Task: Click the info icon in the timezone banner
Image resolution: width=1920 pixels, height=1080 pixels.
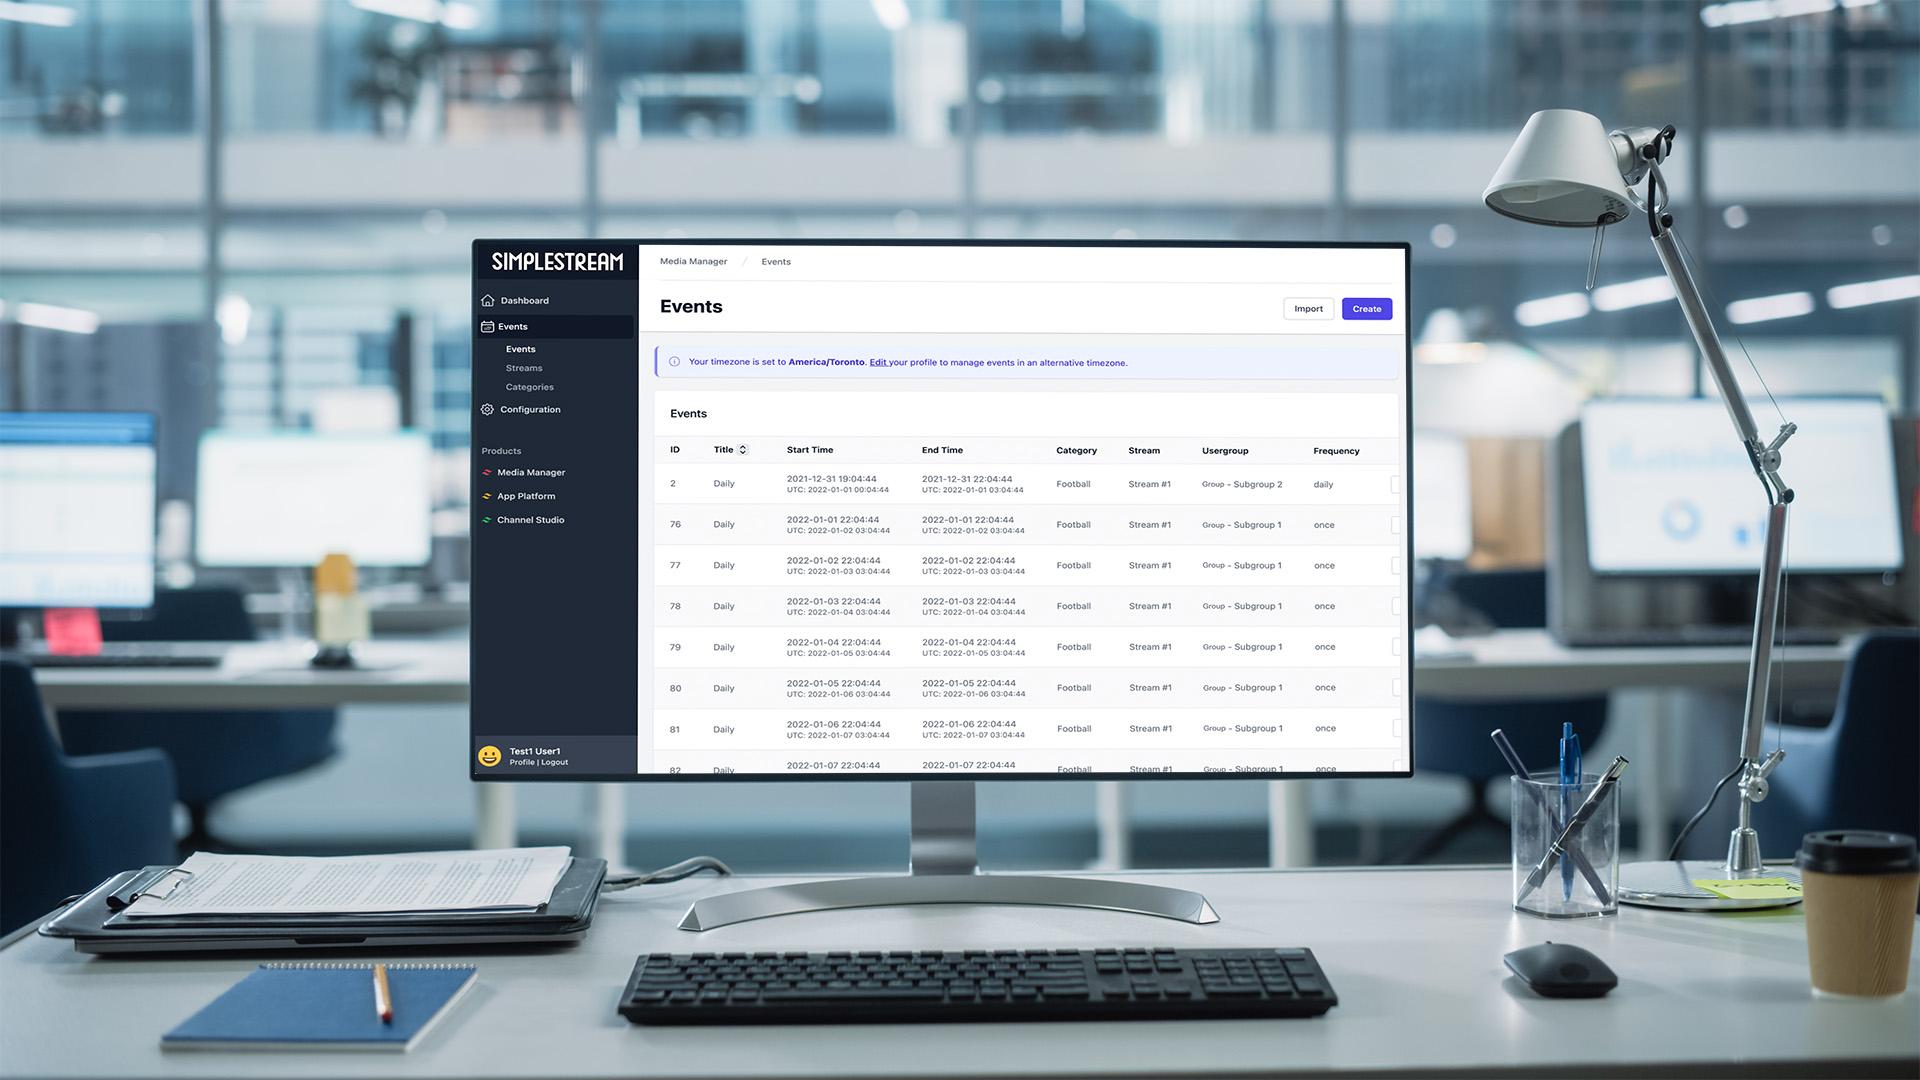Action: (x=675, y=361)
